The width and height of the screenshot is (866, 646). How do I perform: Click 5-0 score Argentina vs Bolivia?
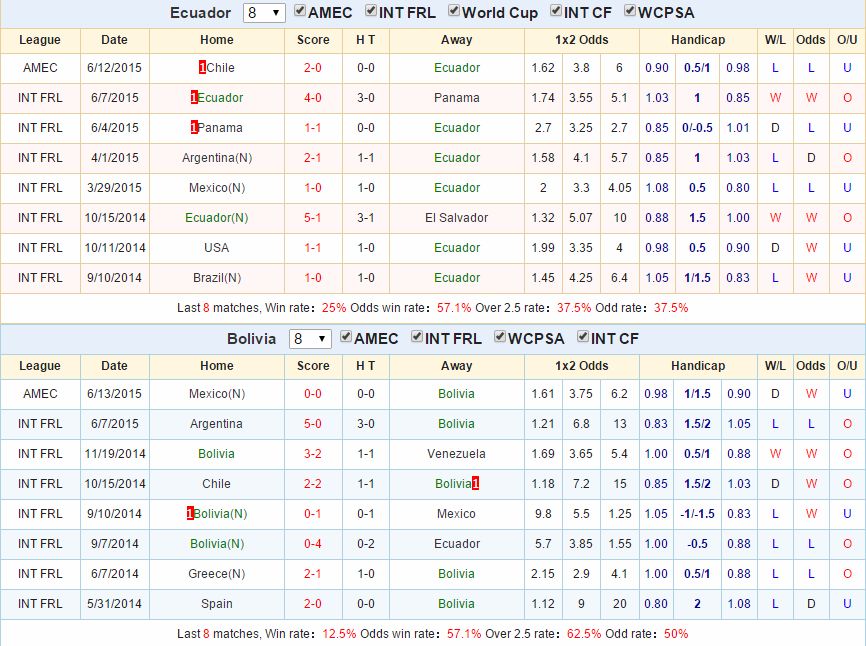point(313,424)
